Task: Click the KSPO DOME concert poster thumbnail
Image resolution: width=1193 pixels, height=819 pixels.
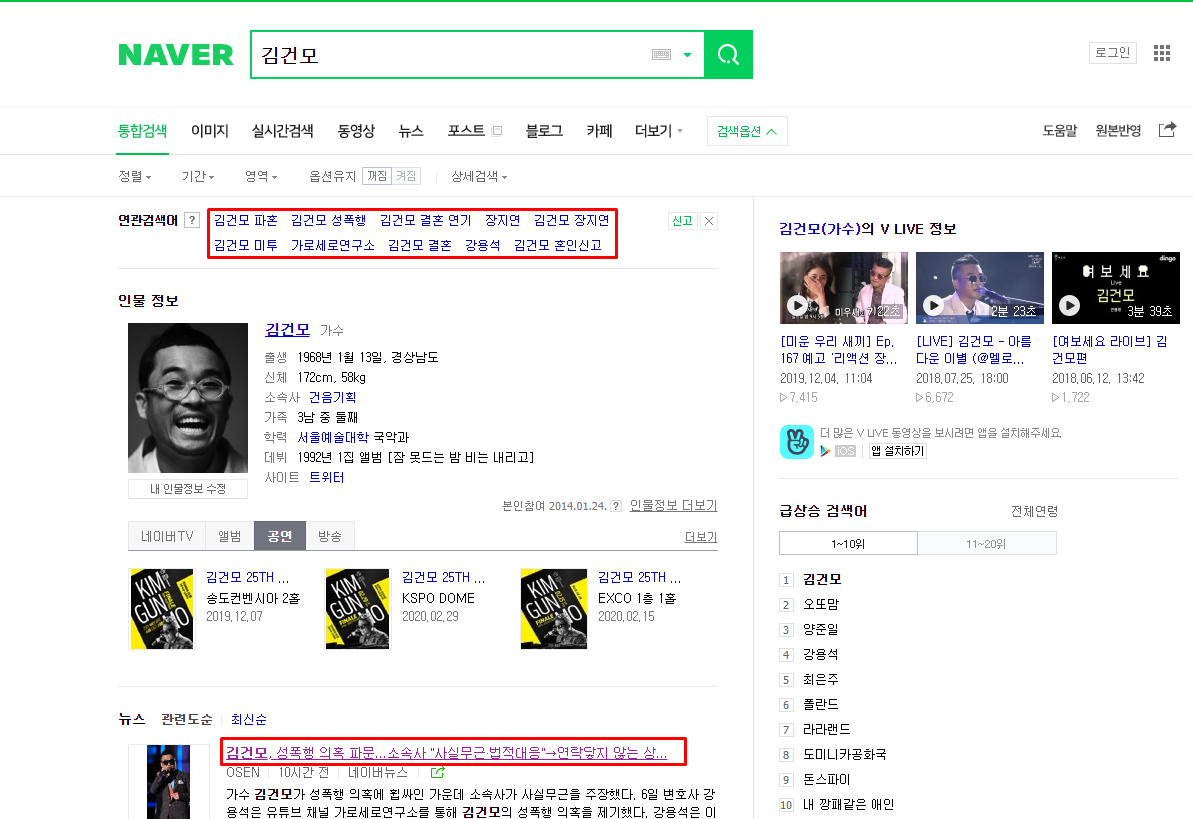Action: (358, 609)
